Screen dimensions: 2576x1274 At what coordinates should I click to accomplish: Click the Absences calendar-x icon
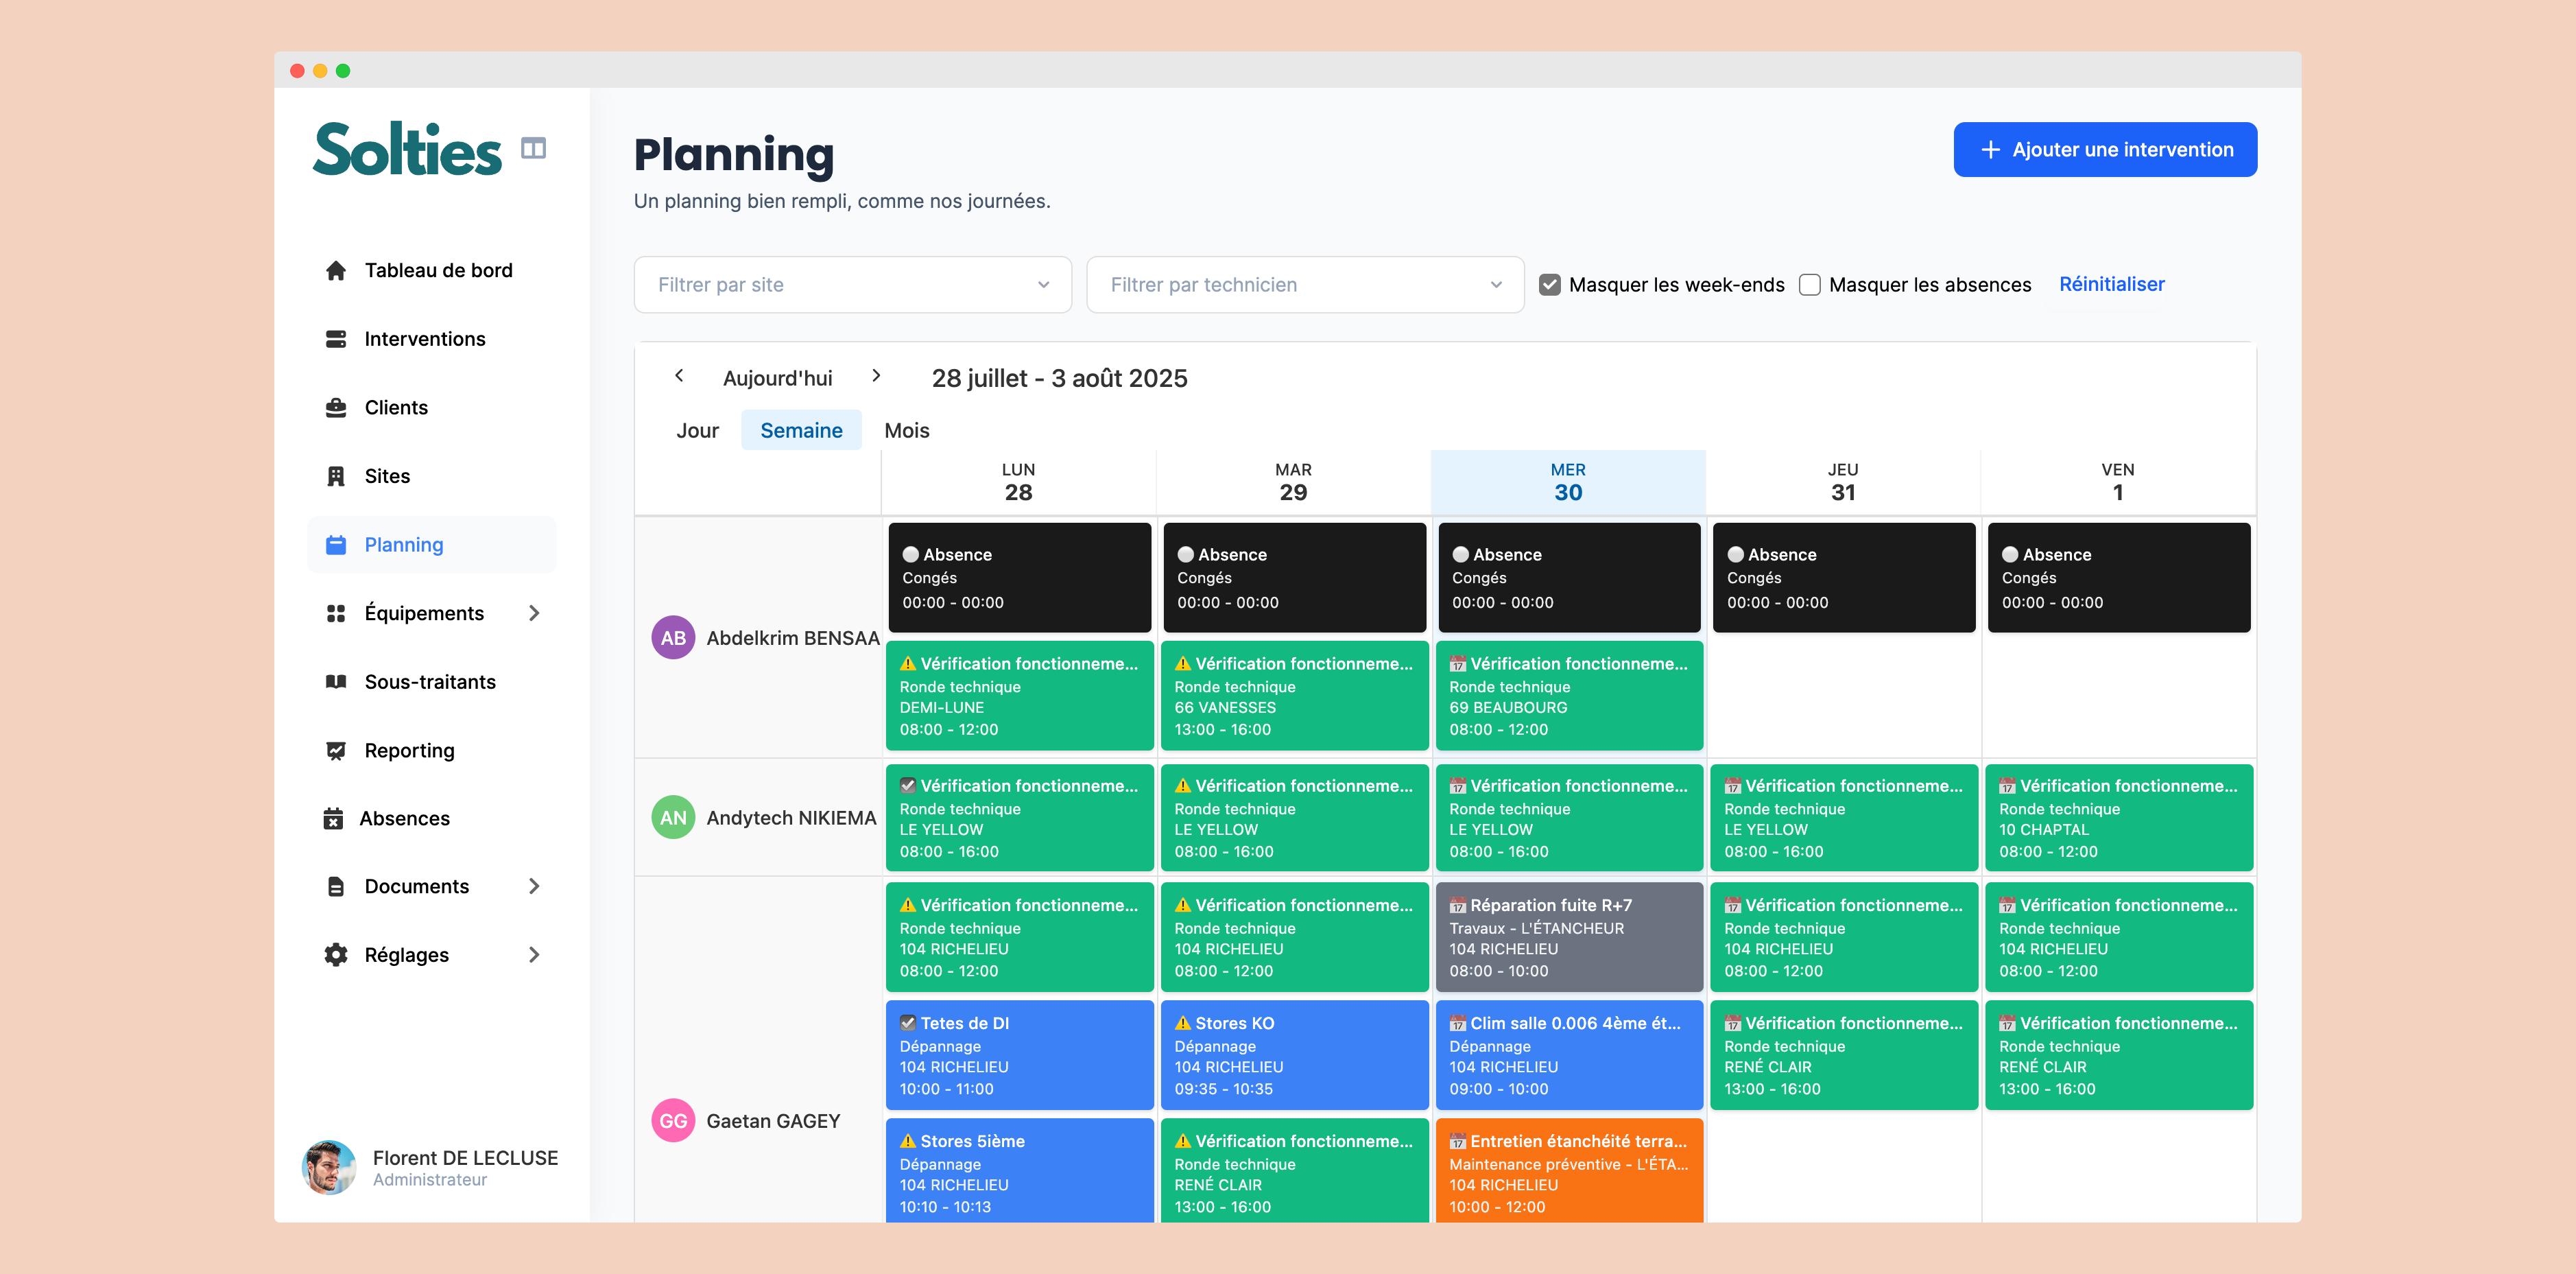point(333,818)
